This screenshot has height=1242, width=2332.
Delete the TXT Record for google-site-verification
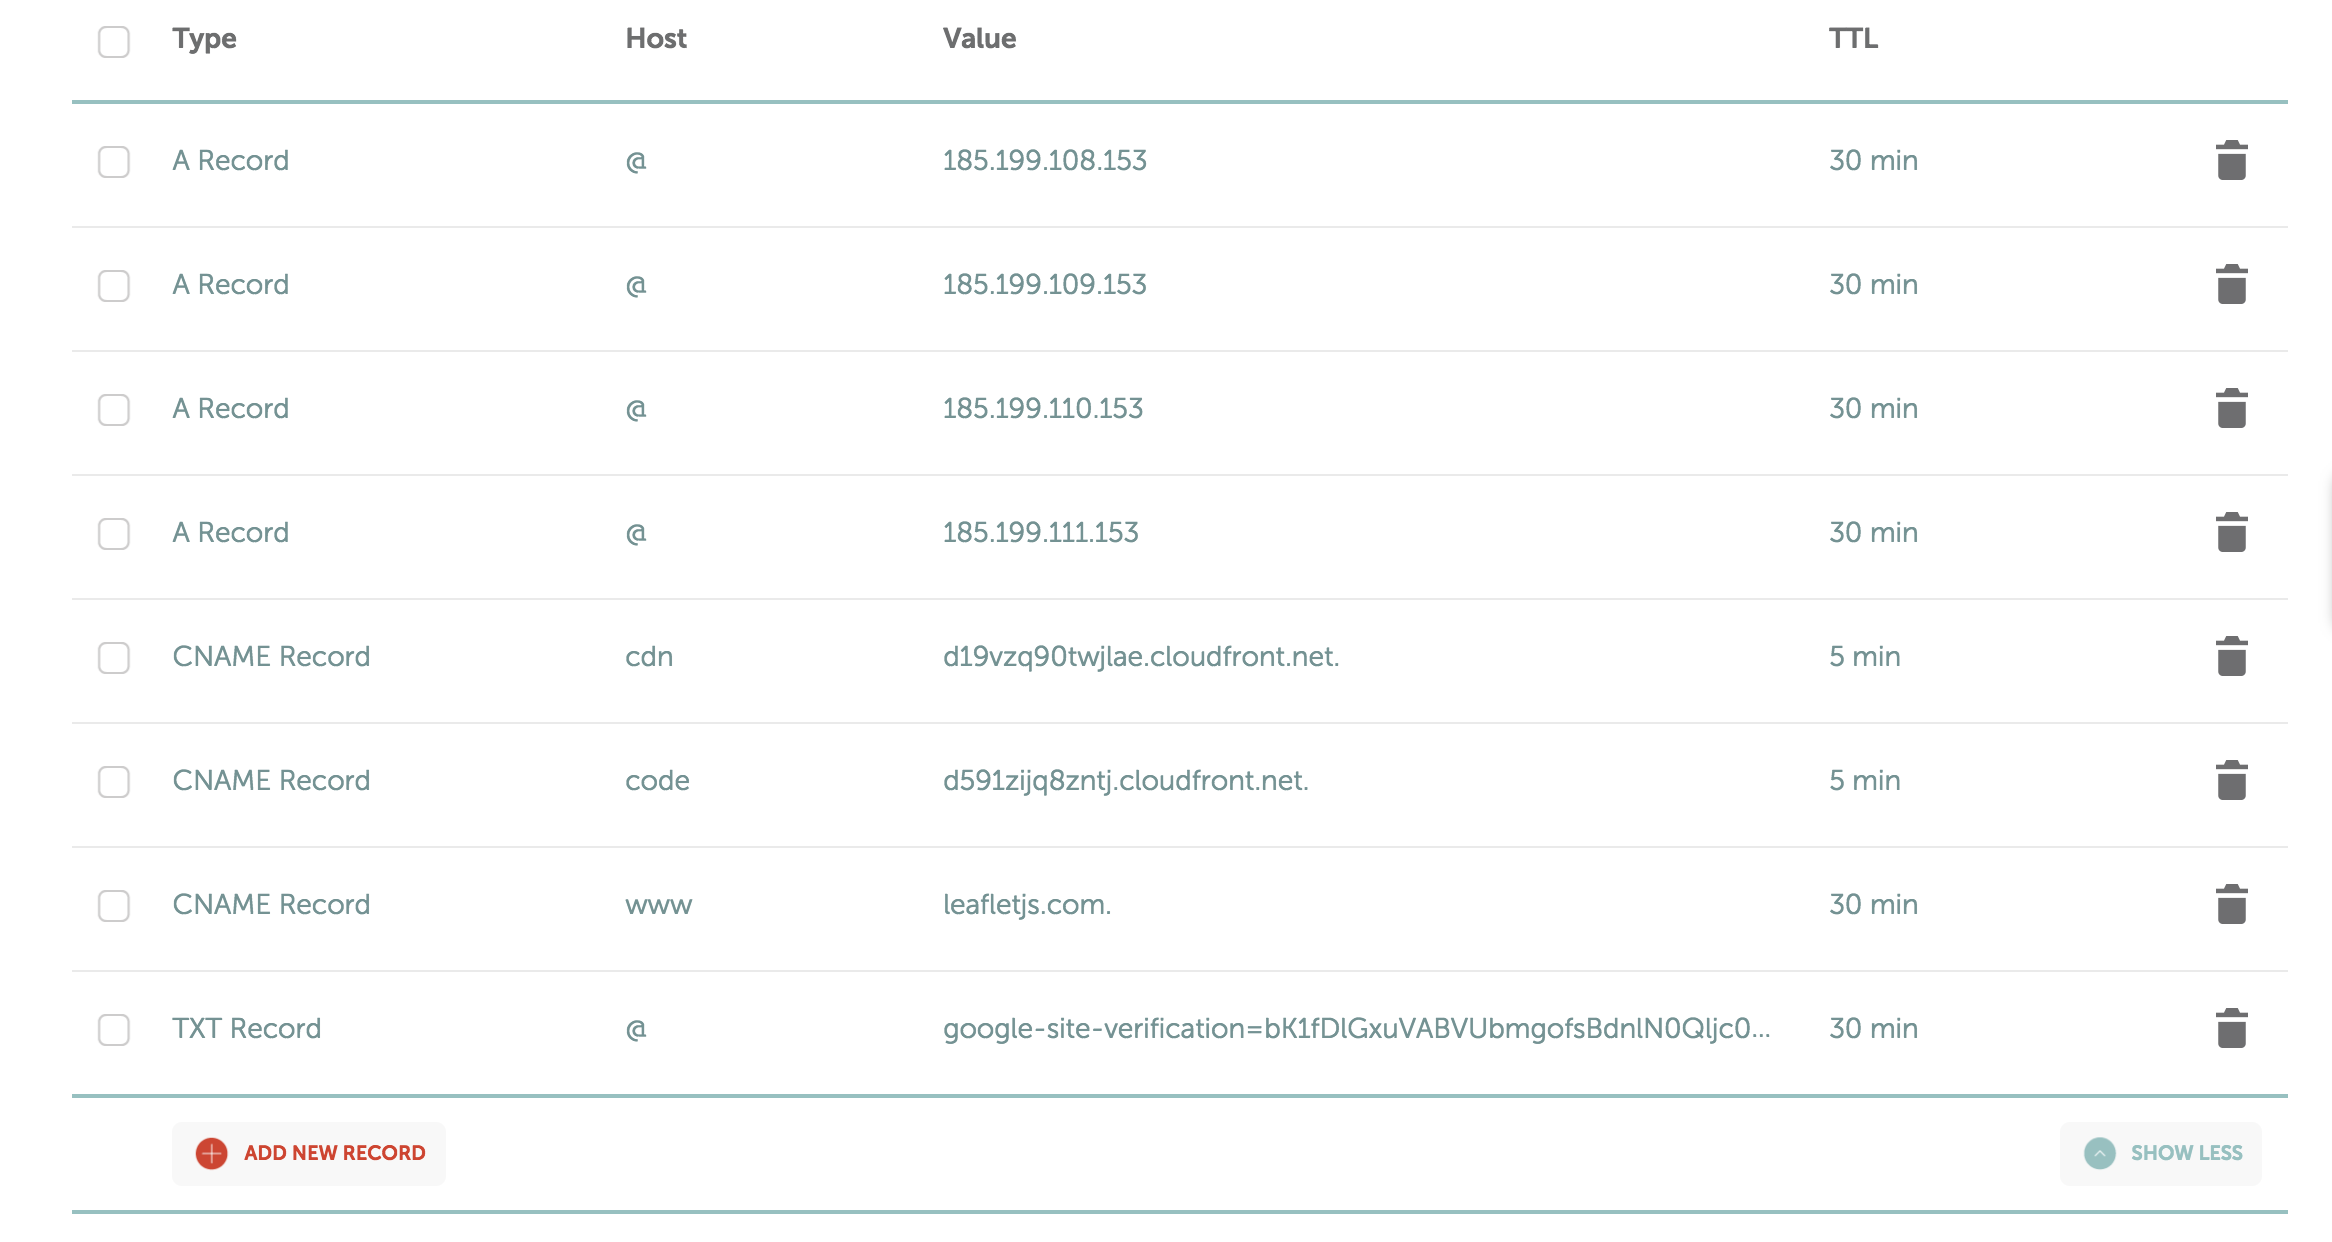click(x=2230, y=1028)
